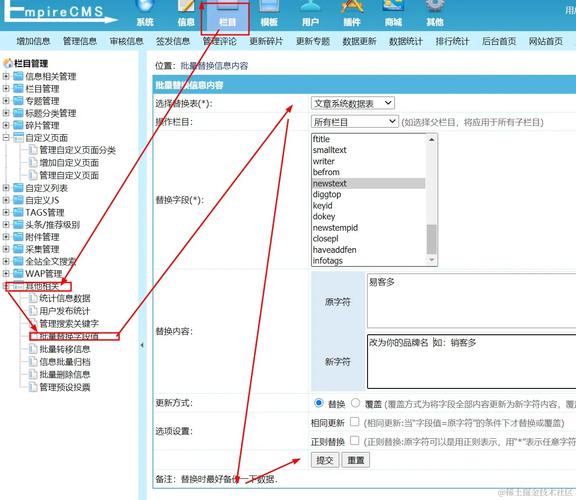The width and height of the screenshot is (576, 500).
Task: Expand the 栏目管理 tree node
Action: click(x=6, y=89)
